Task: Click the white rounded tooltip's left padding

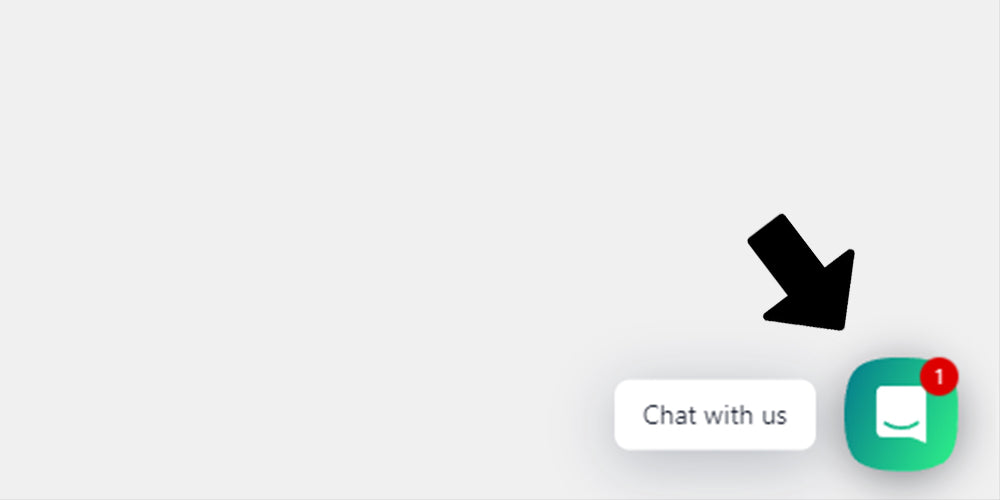Action: [x=628, y=415]
